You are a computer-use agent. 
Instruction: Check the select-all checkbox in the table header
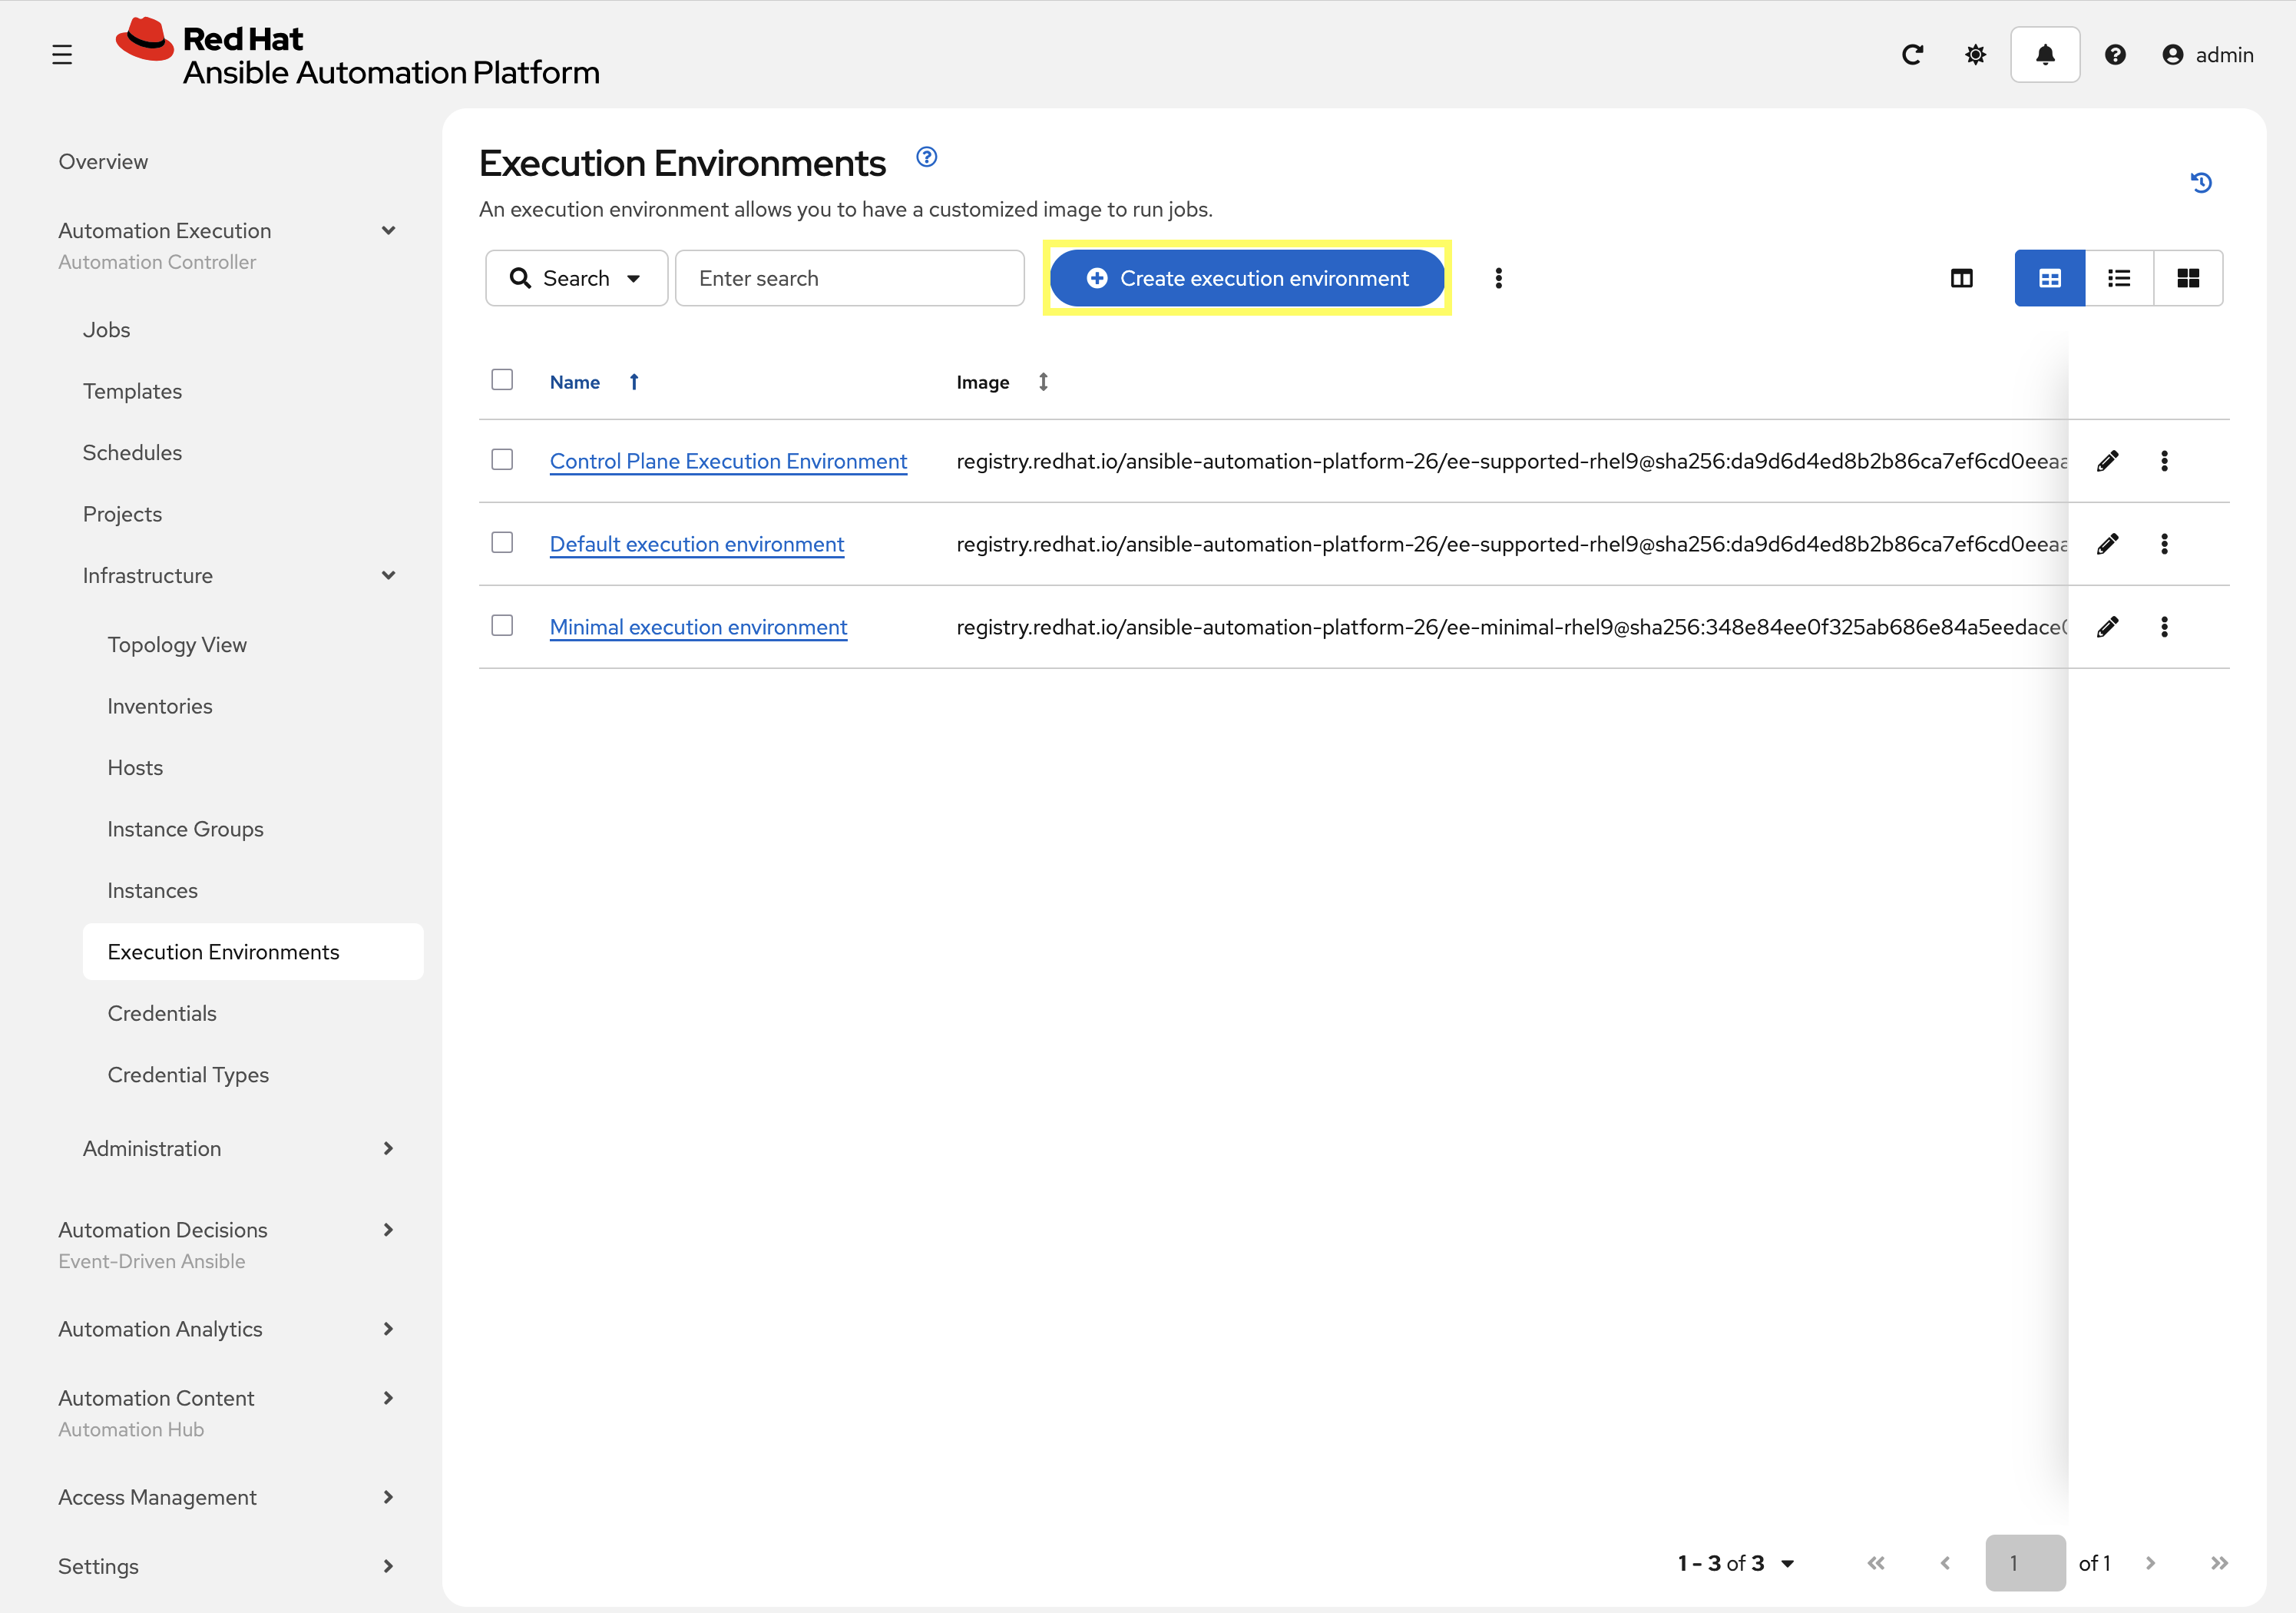coord(502,379)
